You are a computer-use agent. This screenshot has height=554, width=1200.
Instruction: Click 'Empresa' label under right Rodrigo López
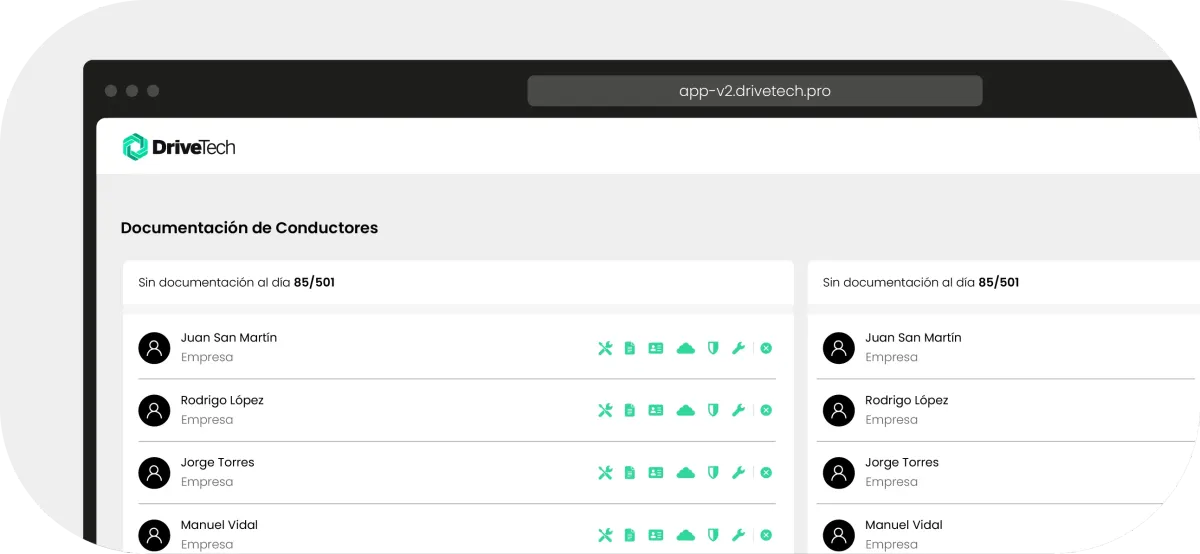(892, 420)
